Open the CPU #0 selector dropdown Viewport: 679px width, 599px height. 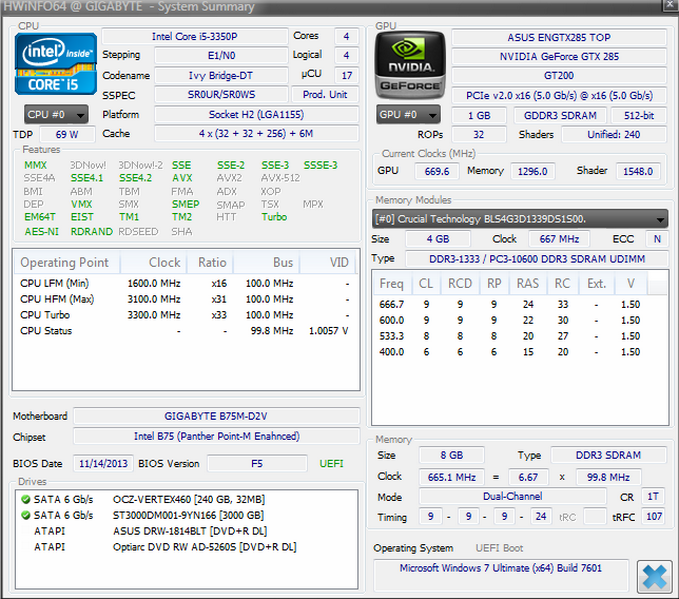[56, 115]
